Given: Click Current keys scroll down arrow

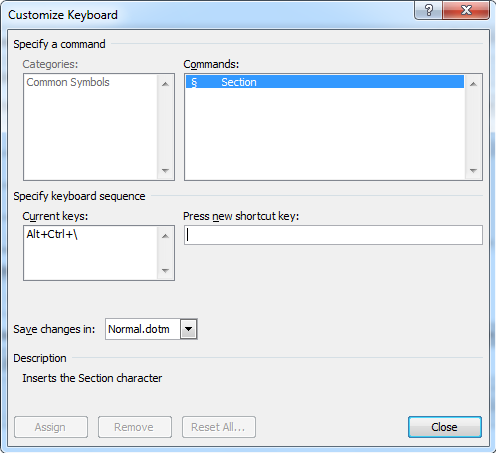Looking at the screenshot, I should [x=165, y=270].
